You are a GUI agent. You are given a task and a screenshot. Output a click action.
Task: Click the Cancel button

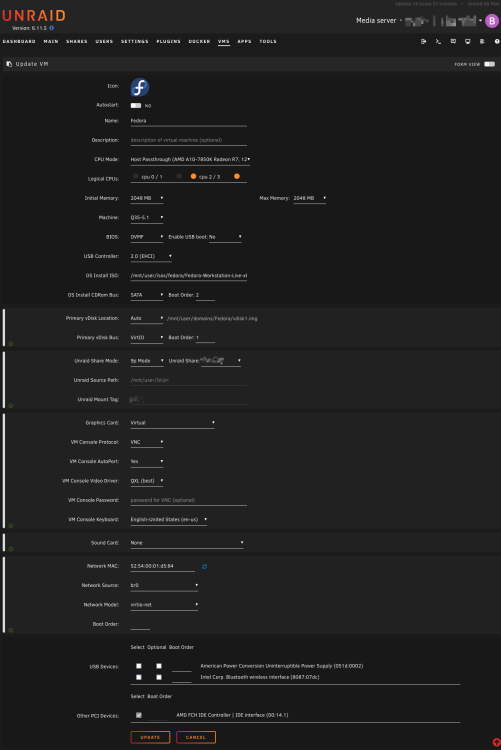[196, 737]
